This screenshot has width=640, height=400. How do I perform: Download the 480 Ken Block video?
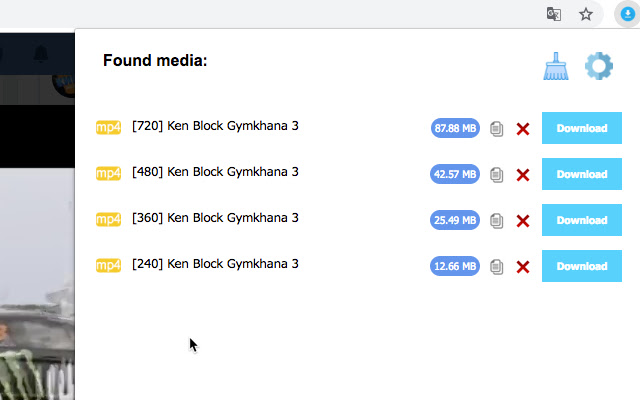tap(582, 174)
